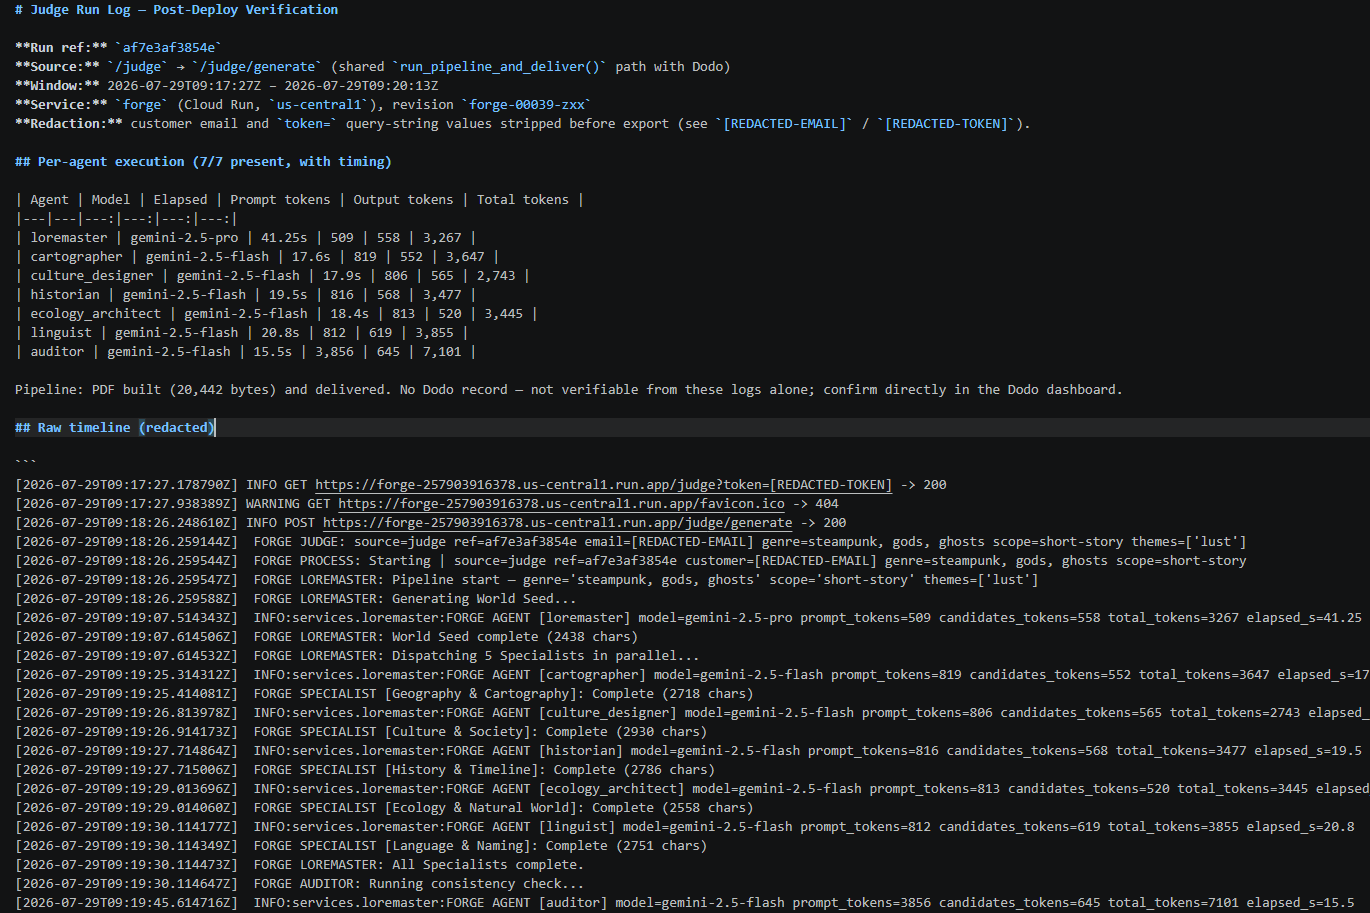
Task: Click the table alignment separator row
Action: pyautogui.click(x=126, y=219)
